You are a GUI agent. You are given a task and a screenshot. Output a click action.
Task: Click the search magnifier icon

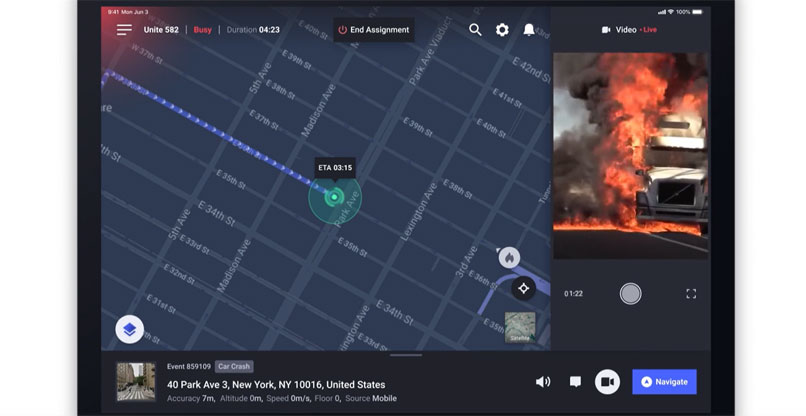tap(475, 30)
